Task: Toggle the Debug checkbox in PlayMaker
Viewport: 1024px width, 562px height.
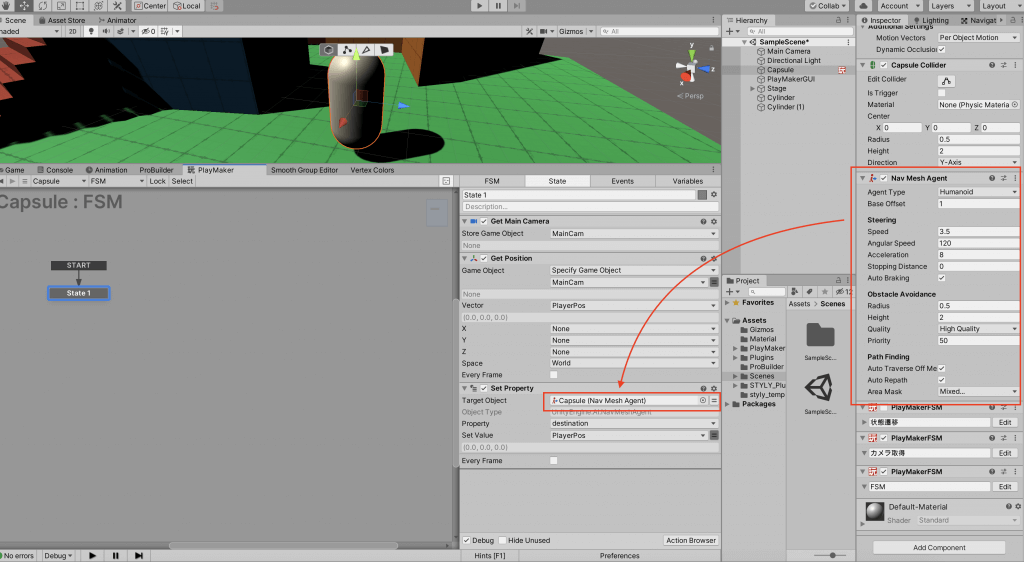Action: [467, 541]
